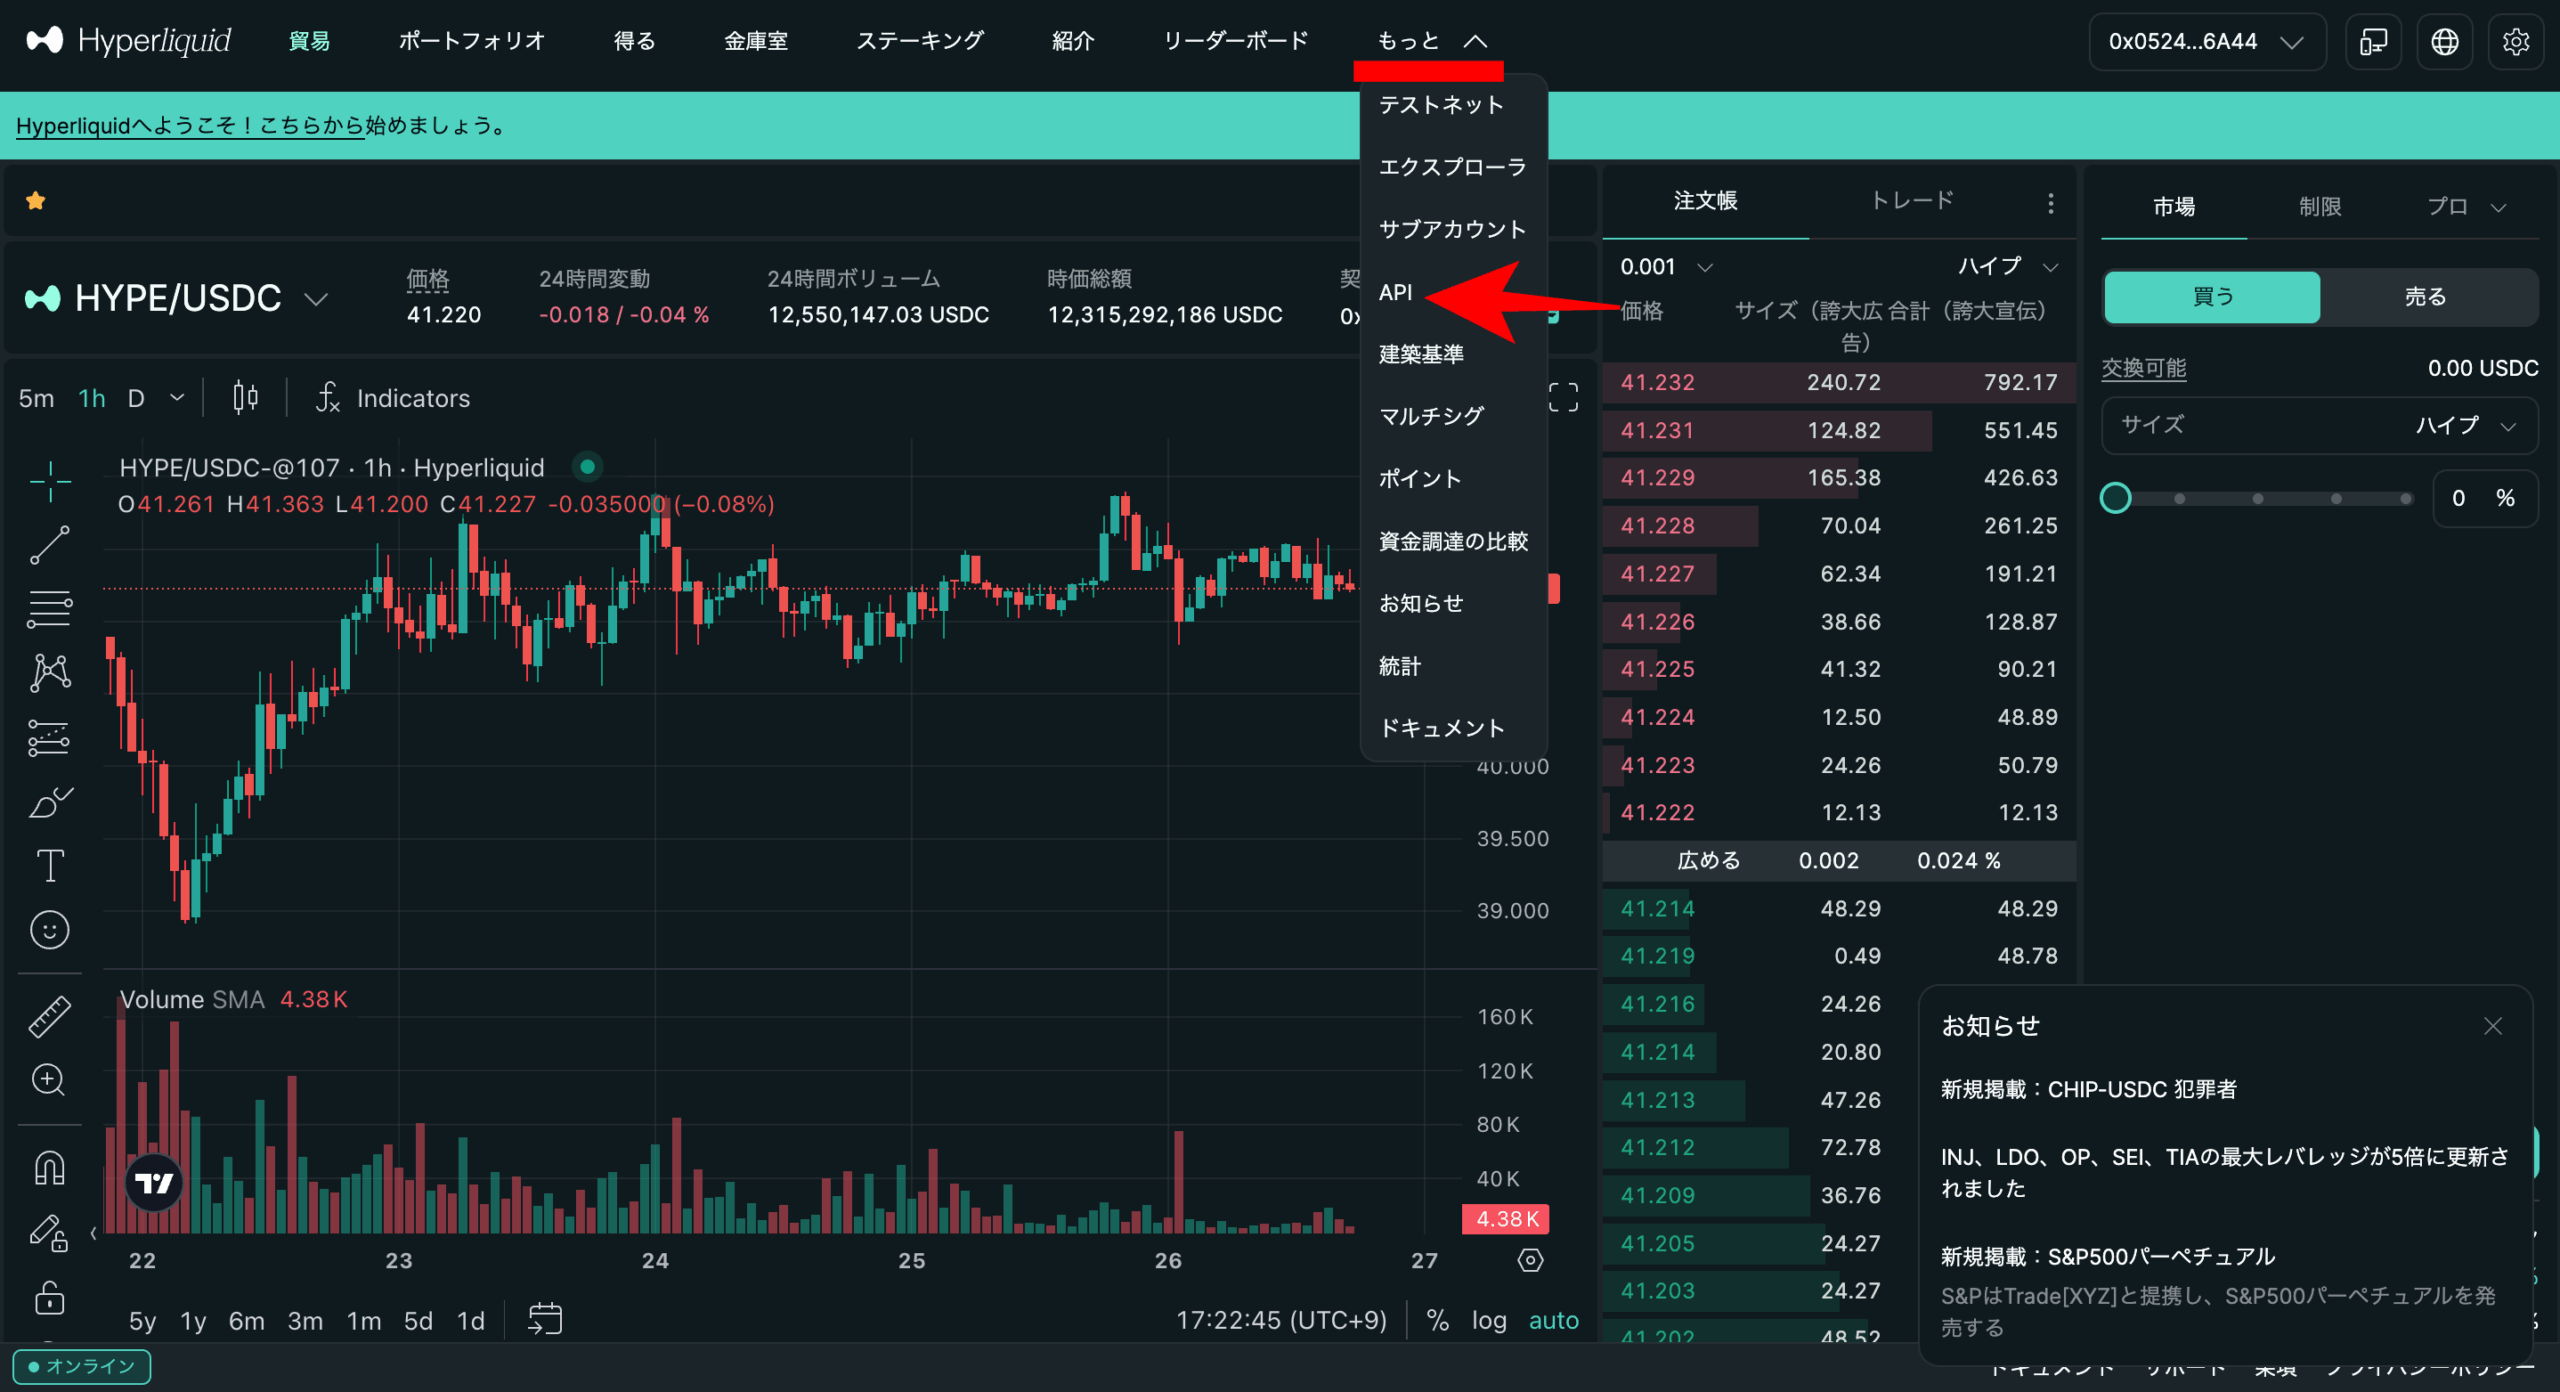
Task: Select the ruler measure tool
Action: click(49, 1016)
